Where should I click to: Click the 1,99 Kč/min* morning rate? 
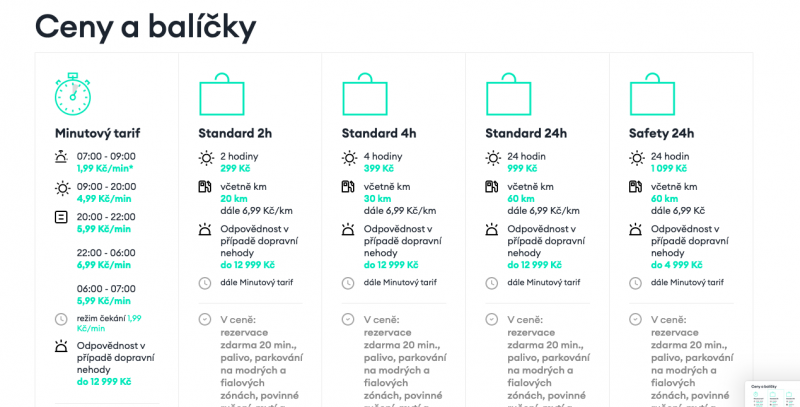105,168
